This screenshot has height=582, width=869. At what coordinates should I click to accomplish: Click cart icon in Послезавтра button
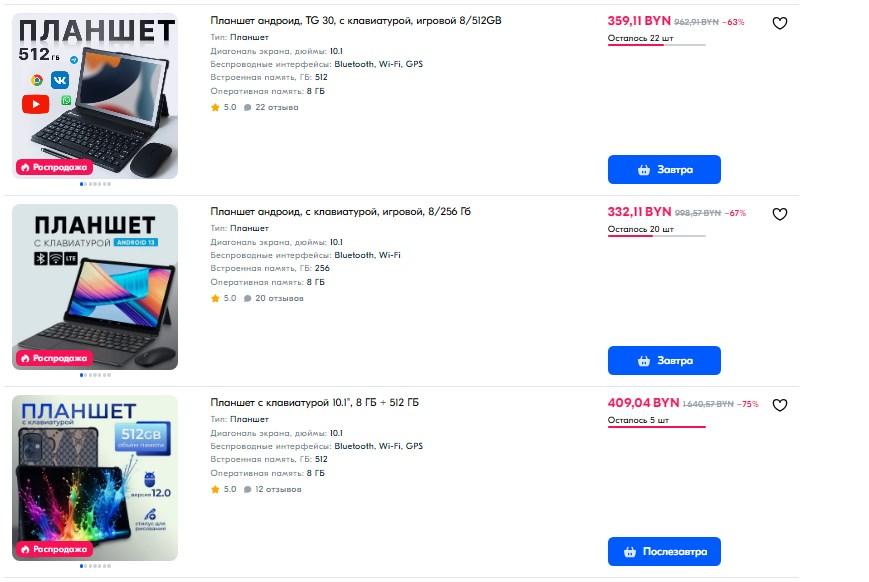point(629,551)
